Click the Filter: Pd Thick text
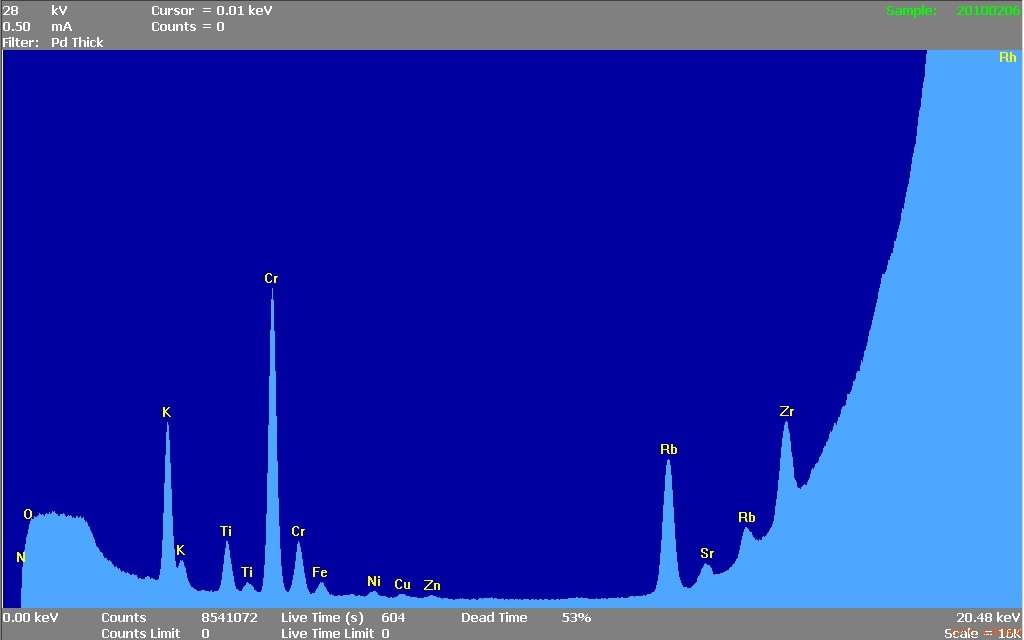The image size is (1024, 640). (53, 43)
